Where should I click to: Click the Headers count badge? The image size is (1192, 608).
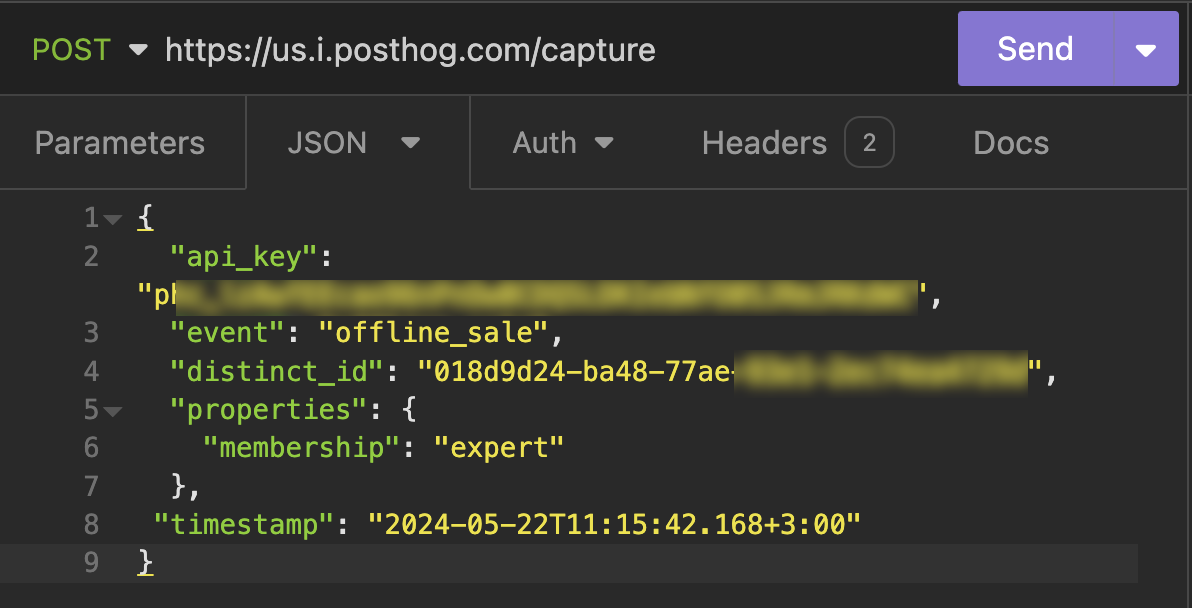[869, 142]
